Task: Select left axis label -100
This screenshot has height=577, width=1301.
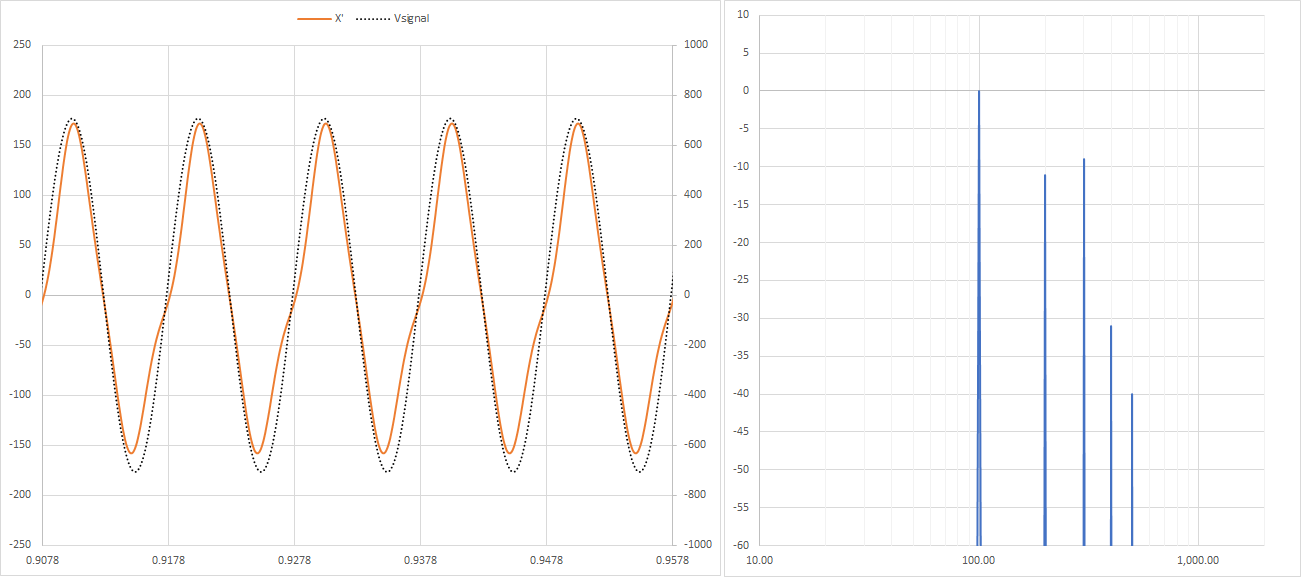Action: tap(20, 395)
